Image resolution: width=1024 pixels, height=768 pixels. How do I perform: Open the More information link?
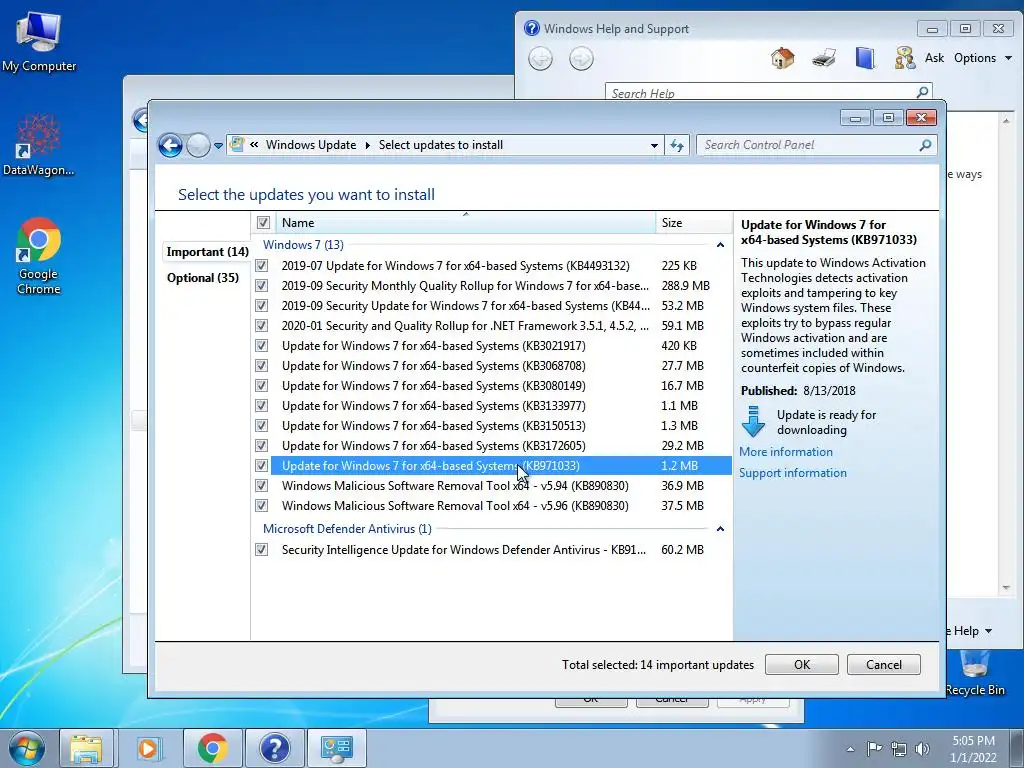pos(786,452)
